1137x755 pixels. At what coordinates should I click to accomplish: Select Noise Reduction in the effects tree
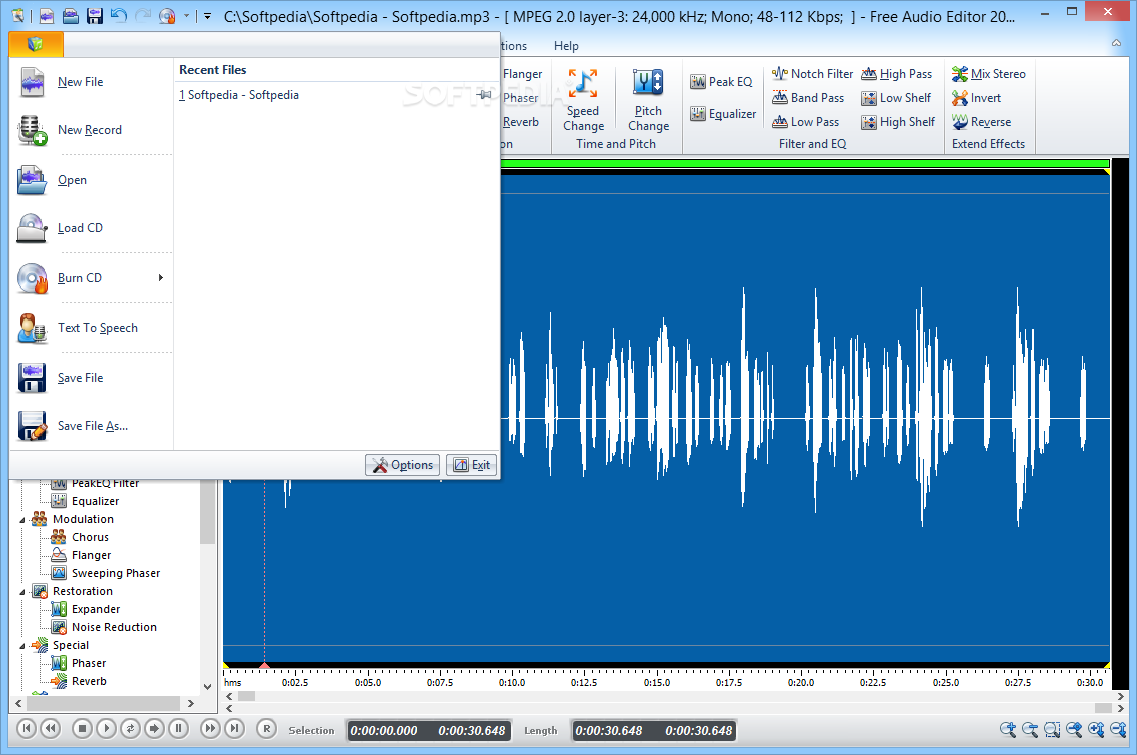tap(114, 627)
